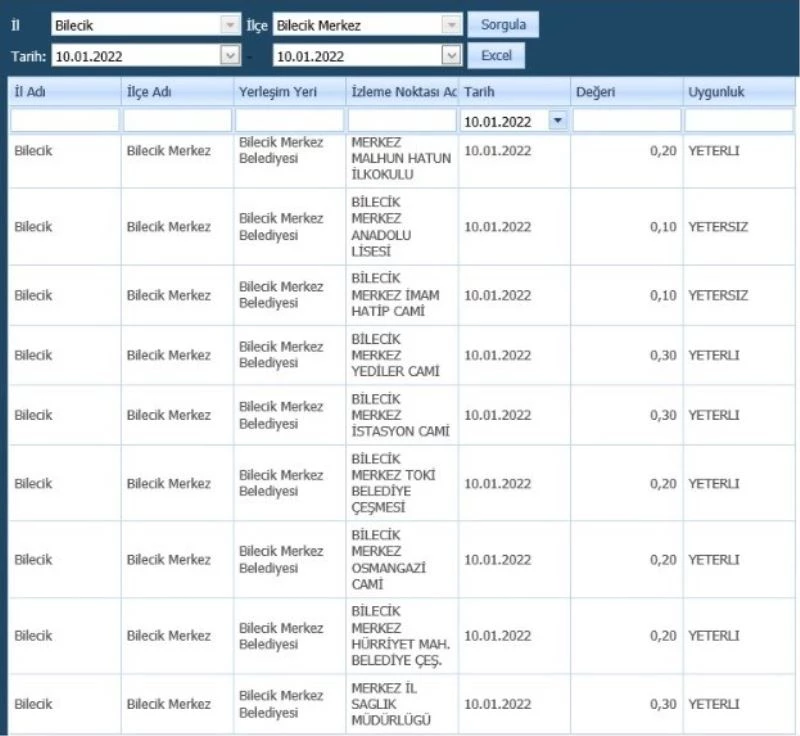Open the İl province dropdown
The width and height of the screenshot is (800, 736).
pyautogui.click(x=229, y=25)
